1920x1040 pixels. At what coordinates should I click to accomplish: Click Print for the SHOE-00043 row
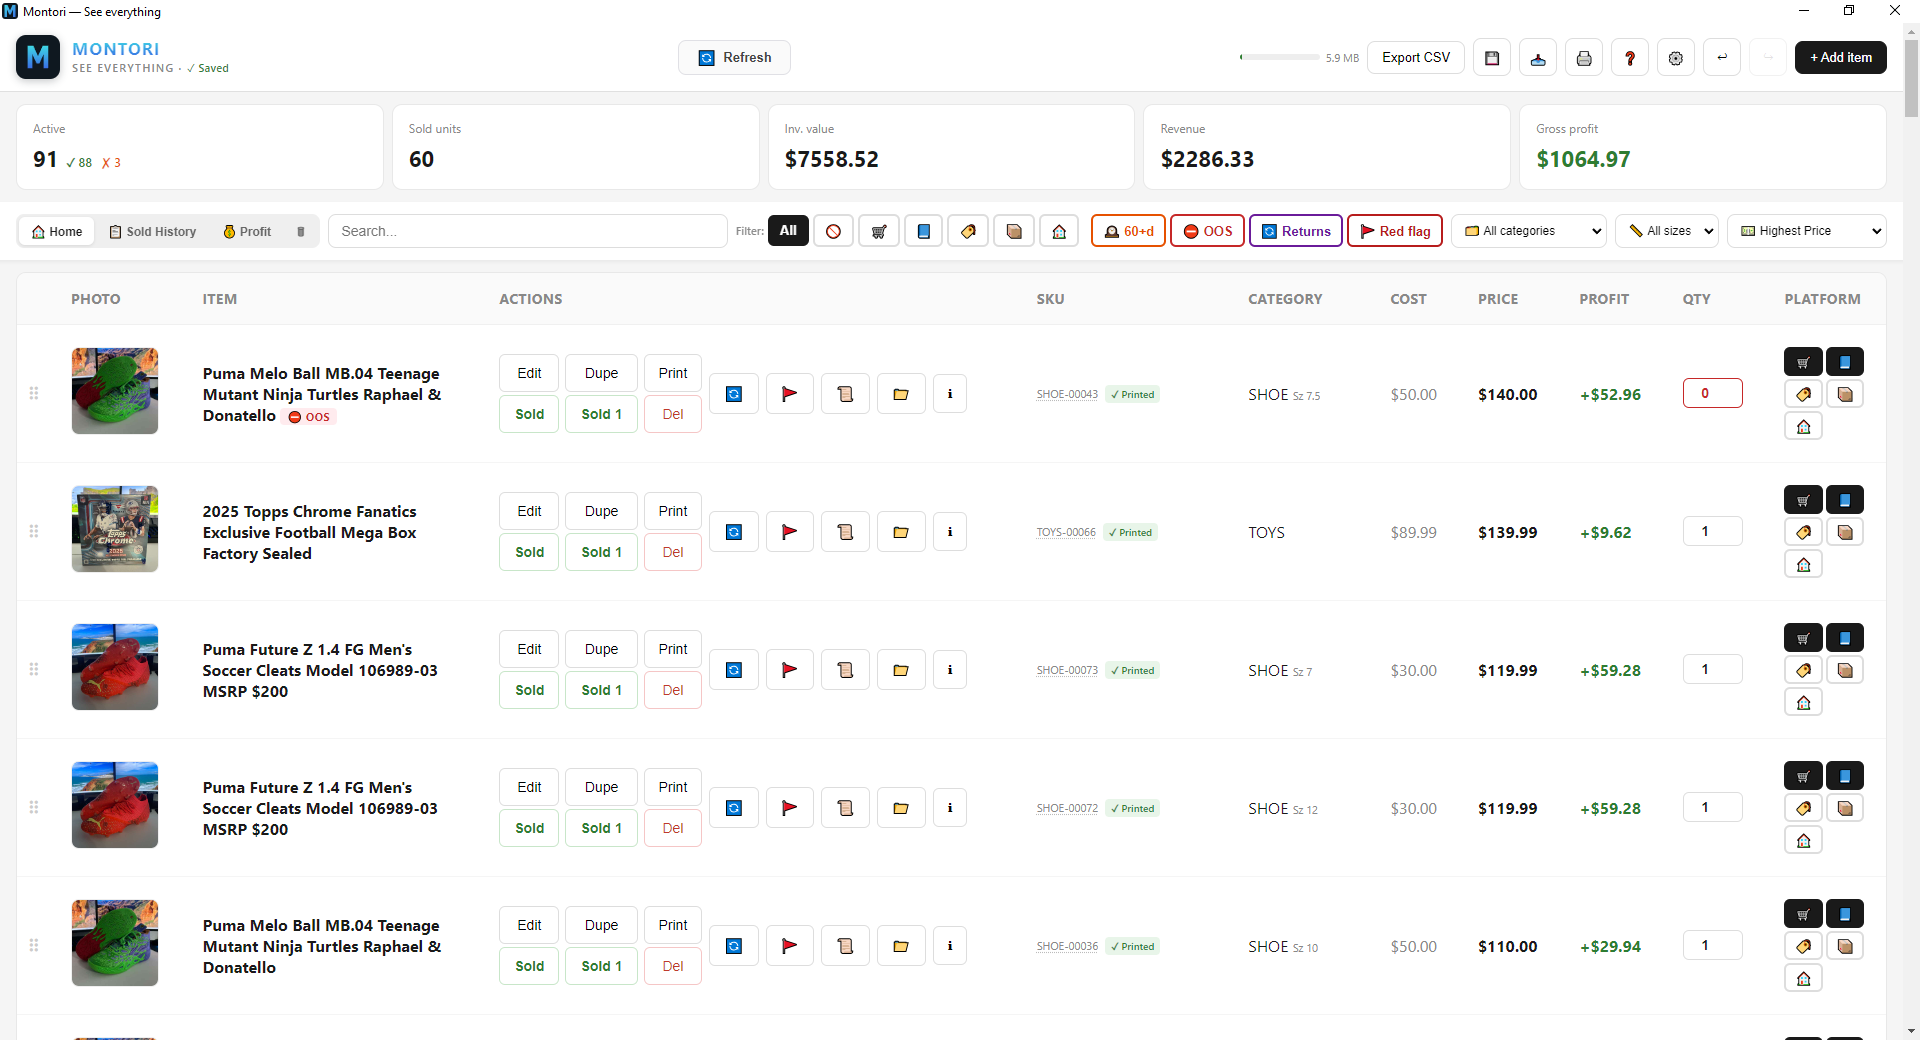pyautogui.click(x=673, y=374)
